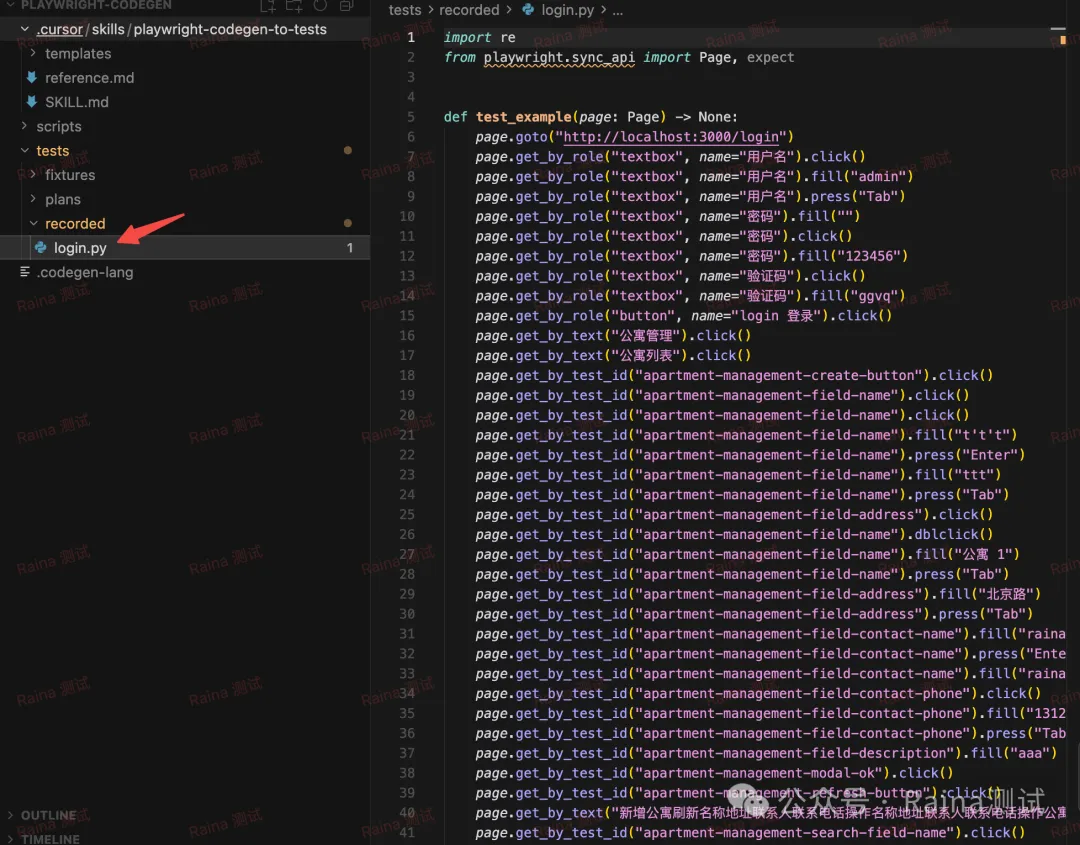Click the modified dot on tests folder
Viewport: 1080px width, 845px height.
coord(348,150)
